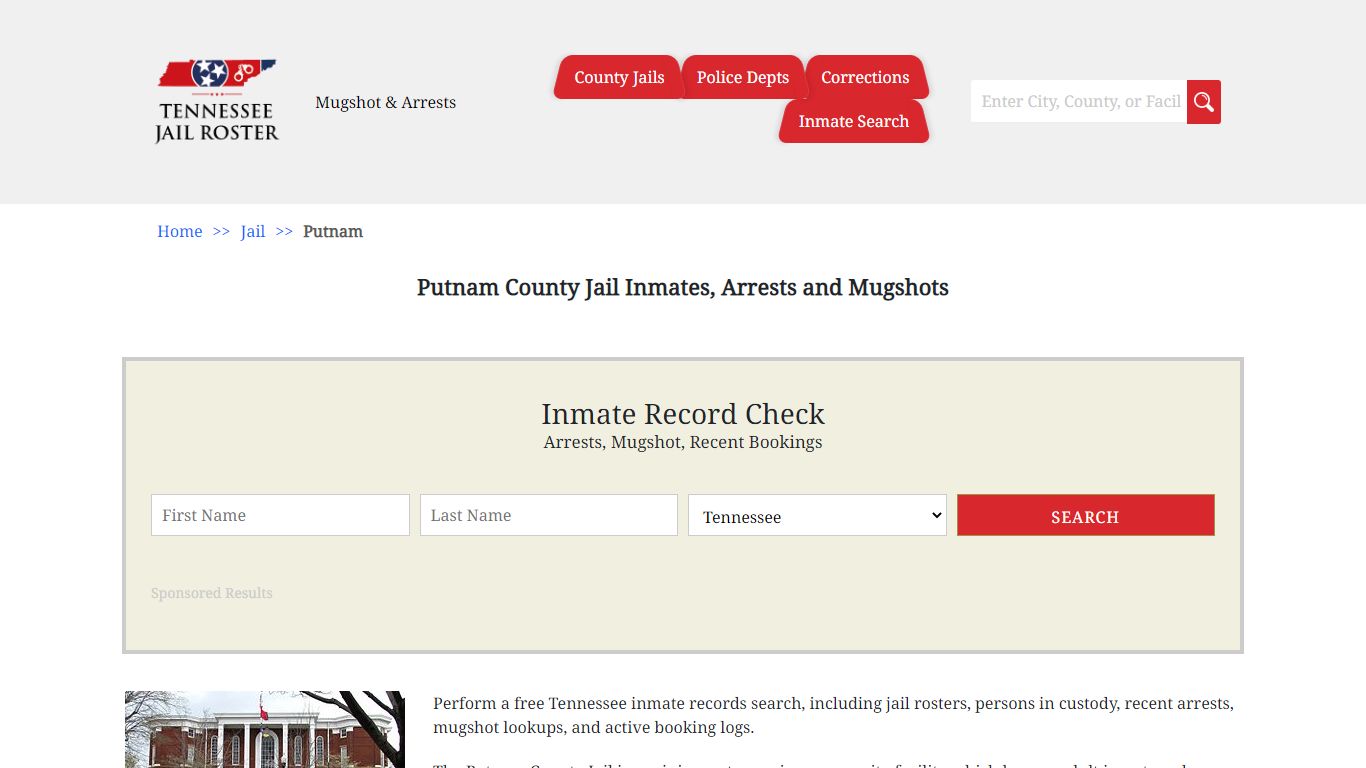Open the Police Depts menu tab
The image size is (1366, 768).
tap(743, 77)
